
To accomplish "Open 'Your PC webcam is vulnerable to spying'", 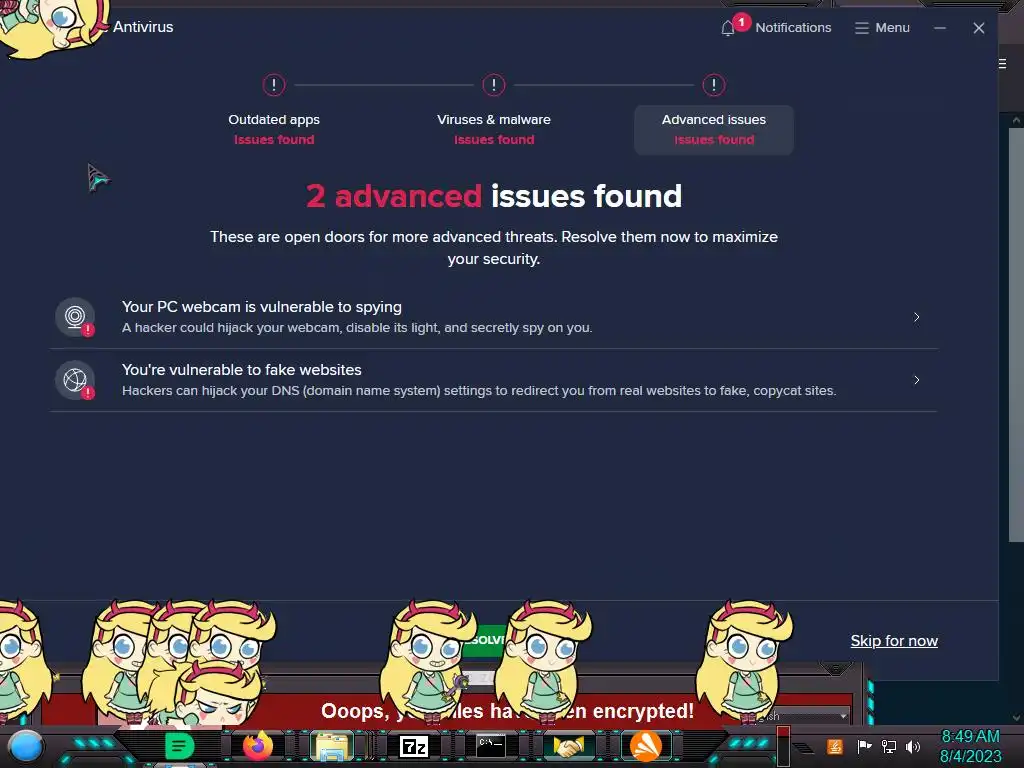I will [494, 317].
